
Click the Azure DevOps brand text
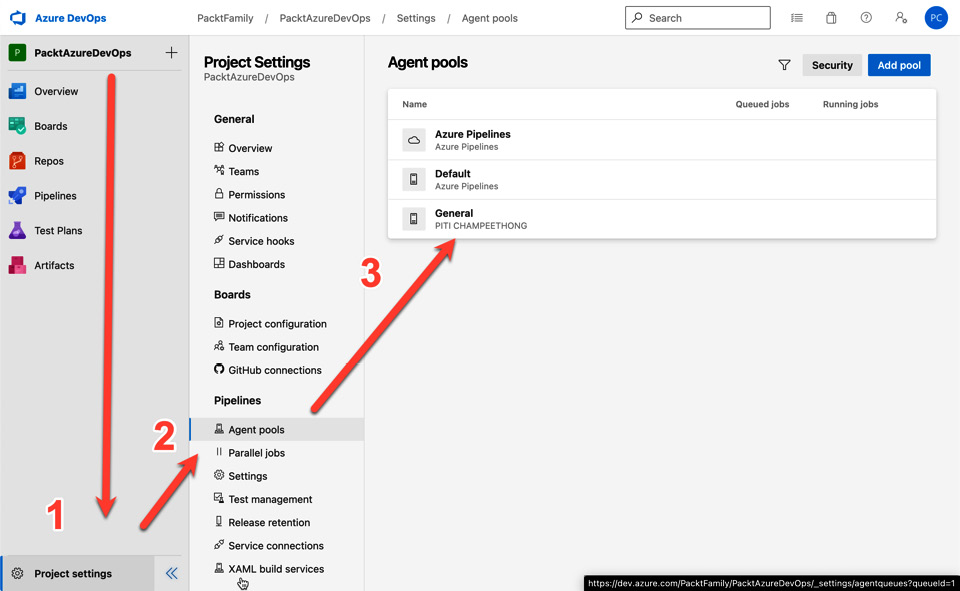pos(70,18)
